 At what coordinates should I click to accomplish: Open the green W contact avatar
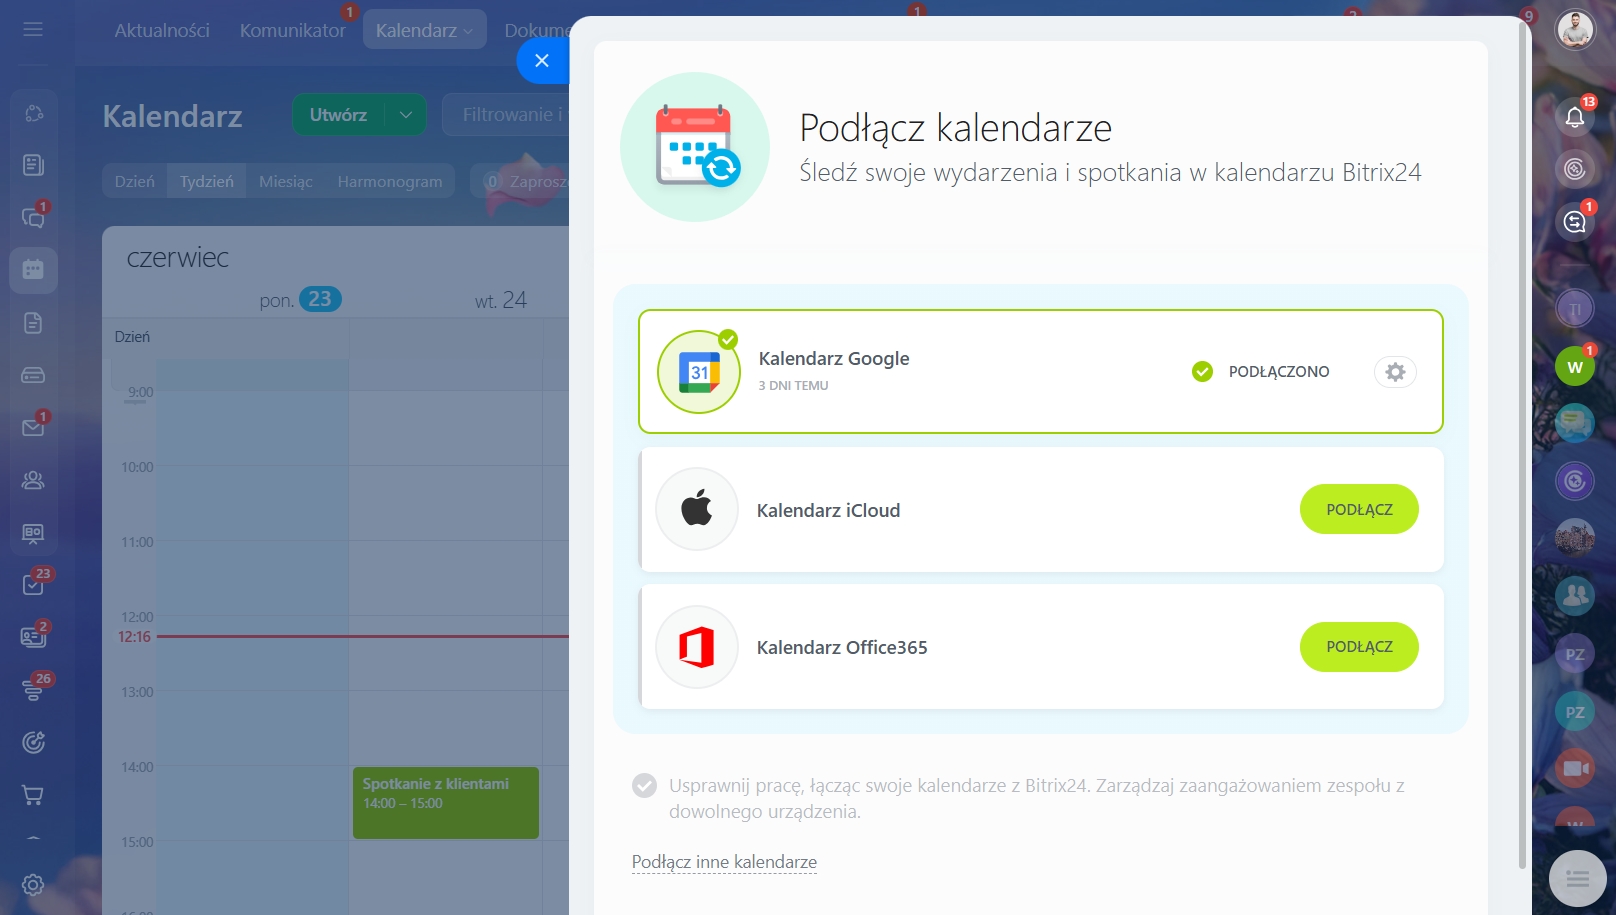pos(1575,367)
